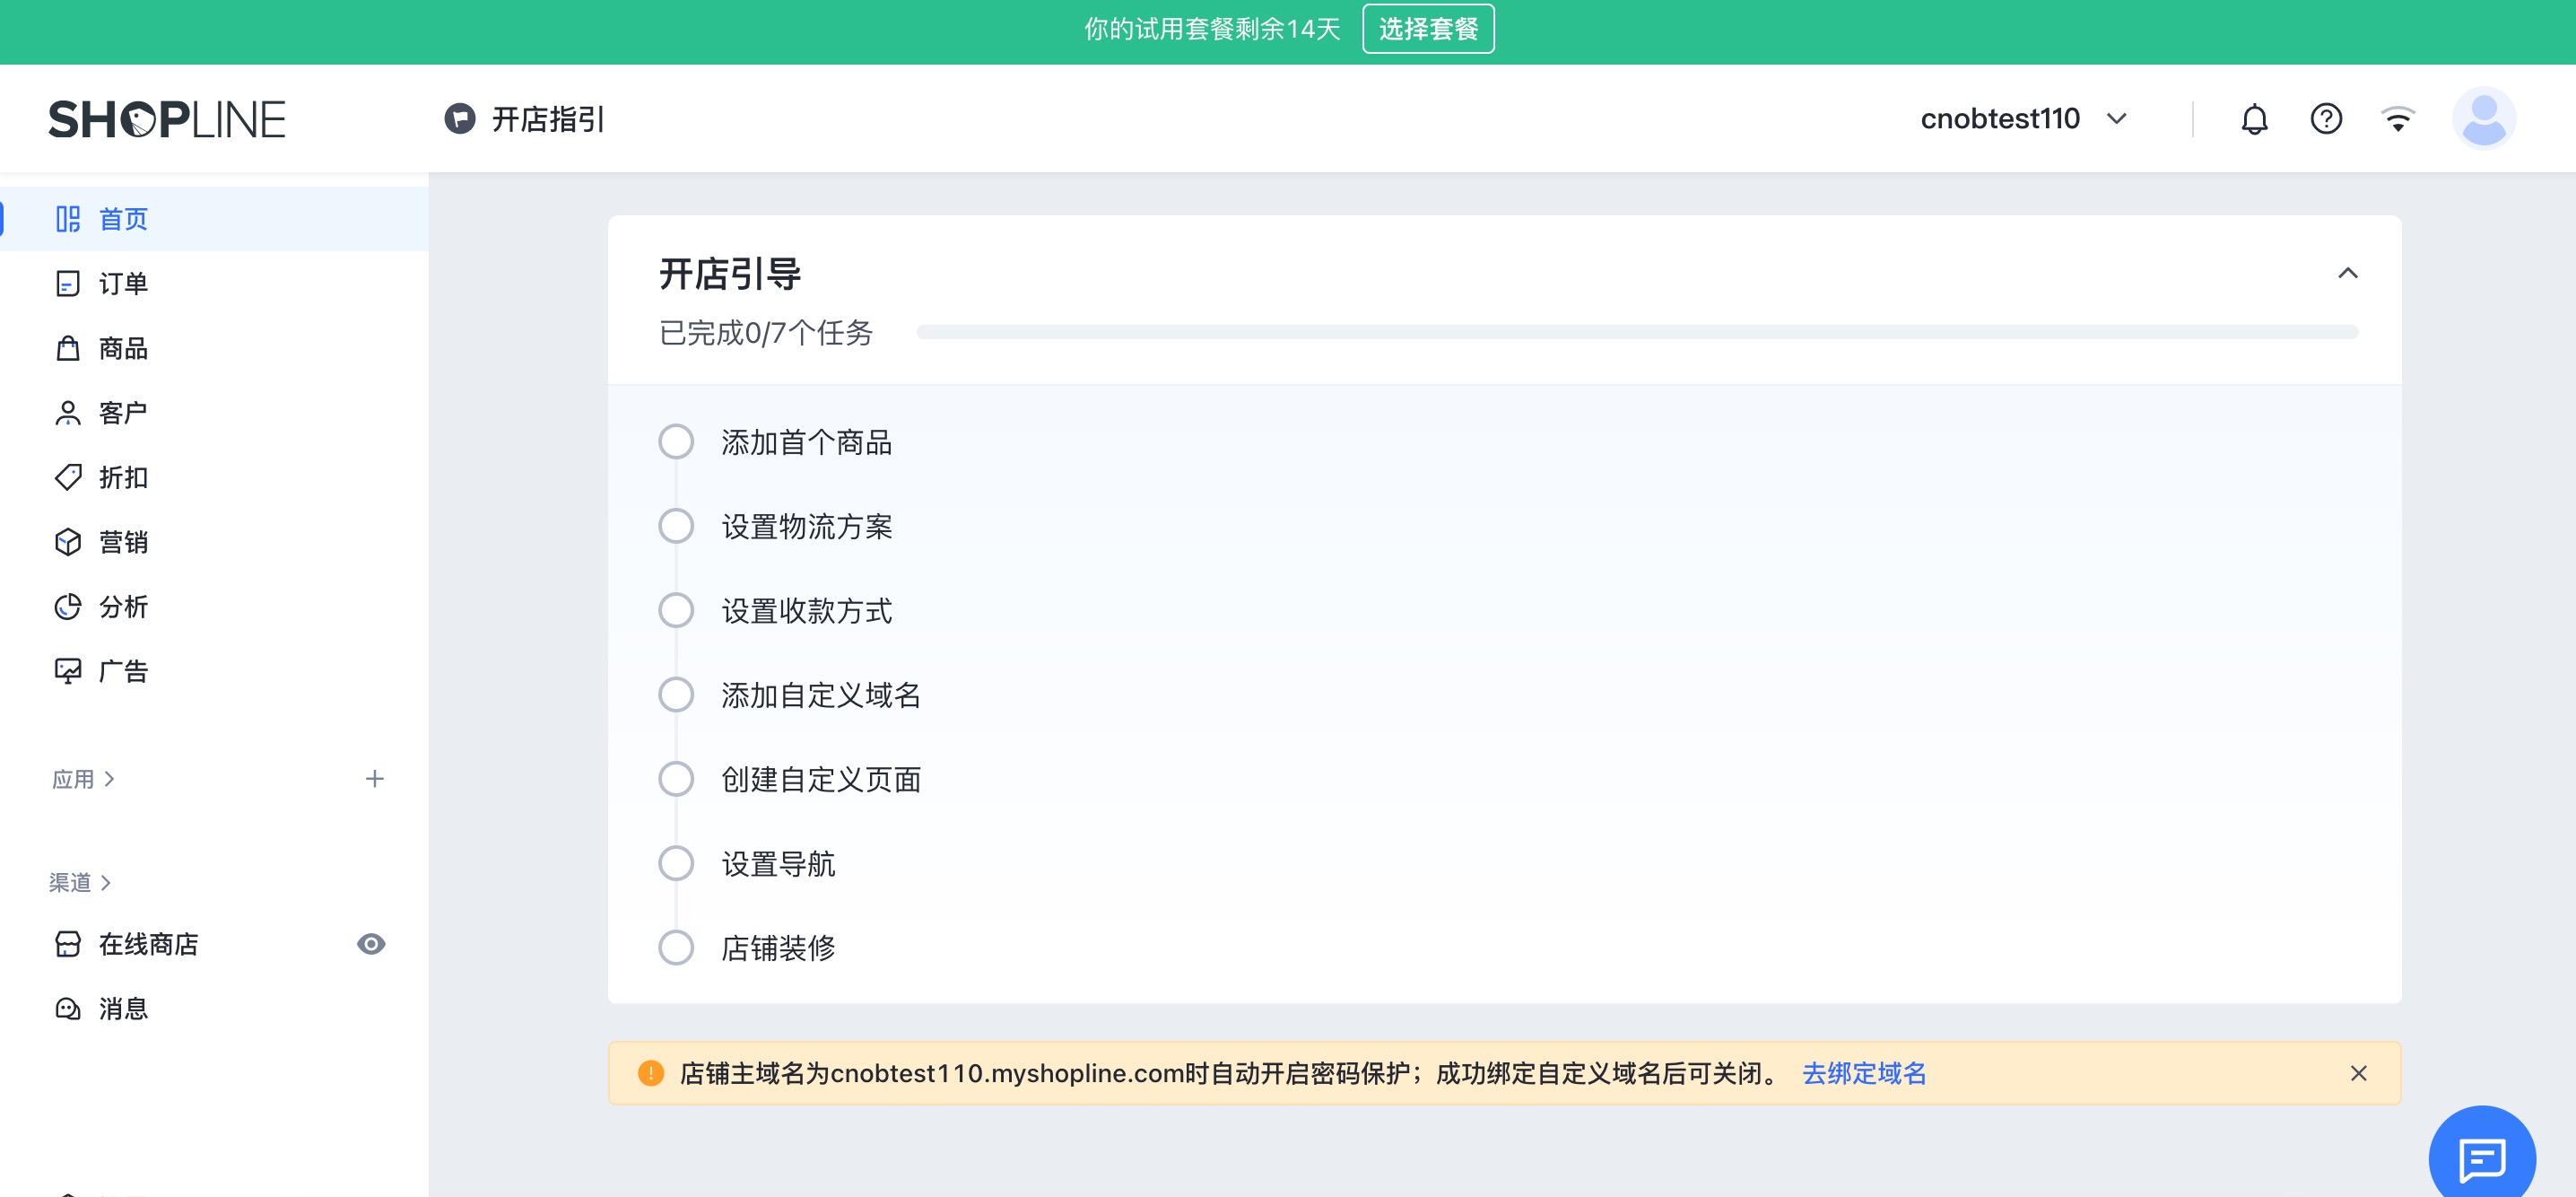Click the 去绑定域名 link
This screenshot has width=2576, height=1197.
[1864, 1073]
